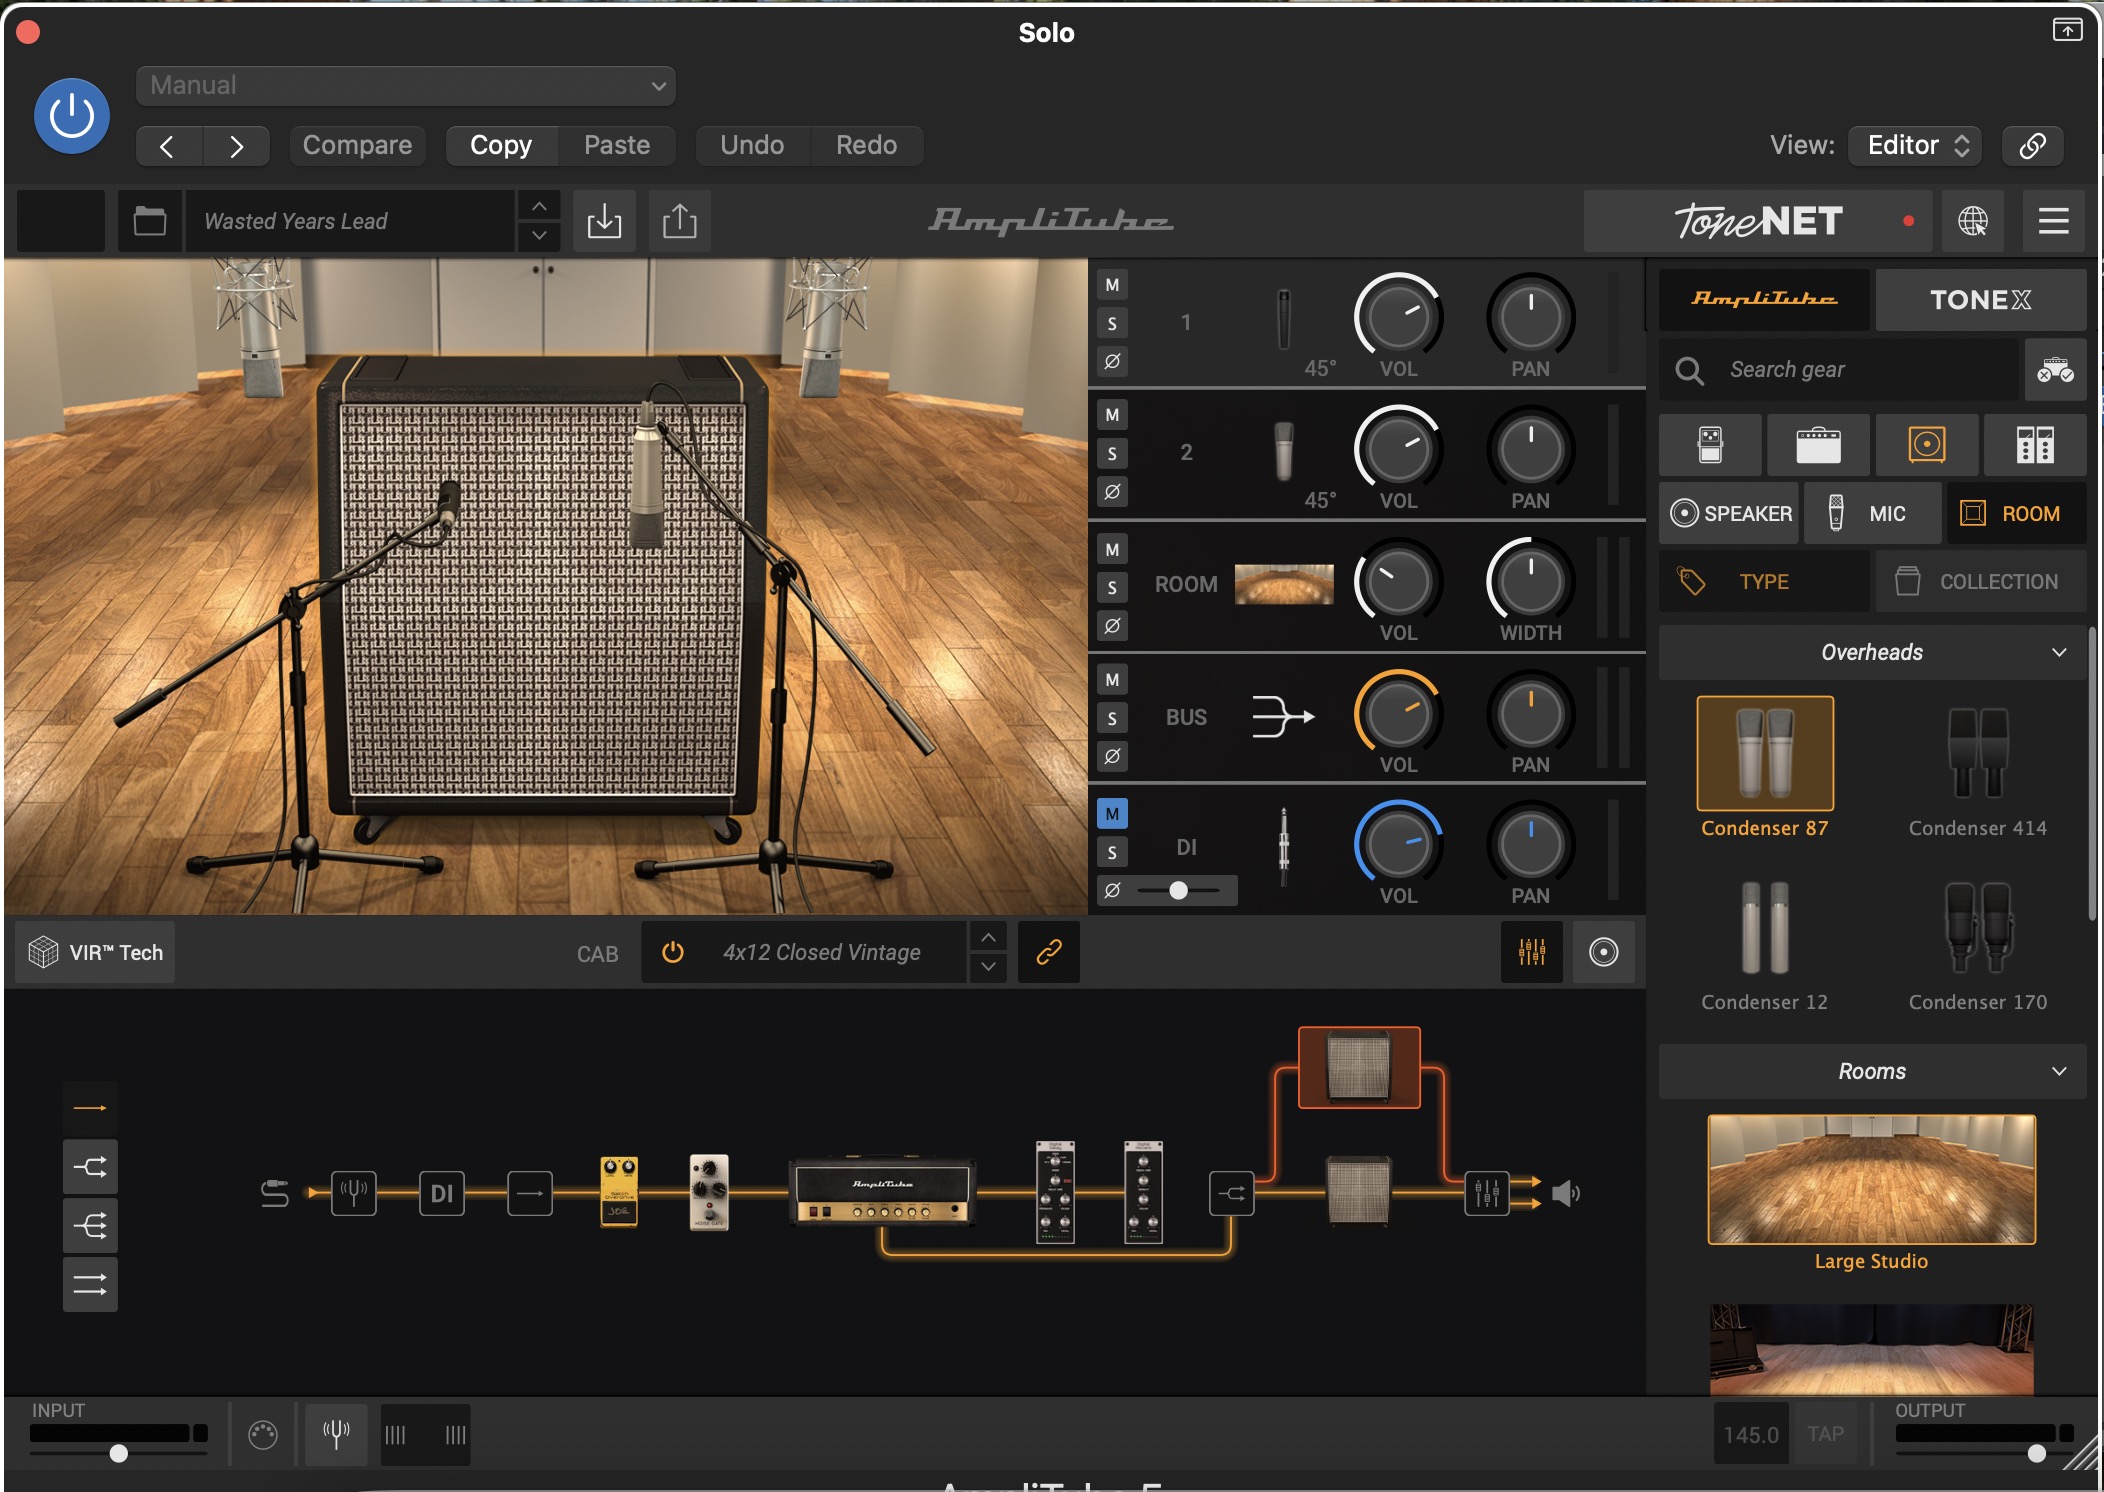This screenshot has height=1492, width=2104.
Task: Open the VIR Tech view
Action: pyautogui.click(x=96, y=952)
